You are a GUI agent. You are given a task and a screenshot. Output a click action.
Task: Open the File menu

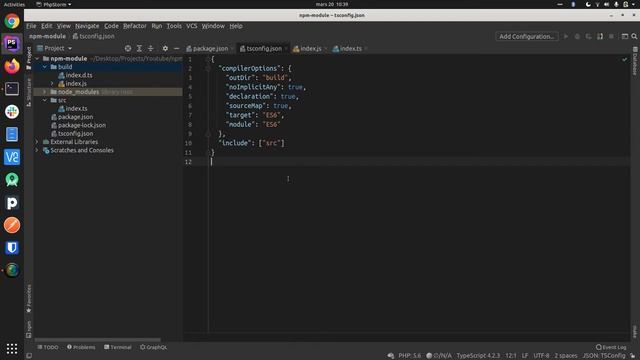click(x=31, y=26)
